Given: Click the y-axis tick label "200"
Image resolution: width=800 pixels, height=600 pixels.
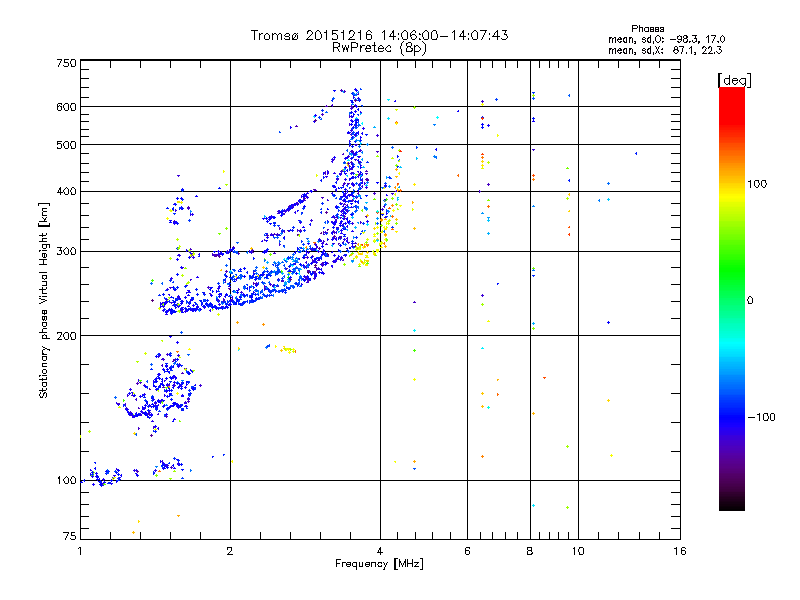Looking at the screenshot, I should point(66,336).
